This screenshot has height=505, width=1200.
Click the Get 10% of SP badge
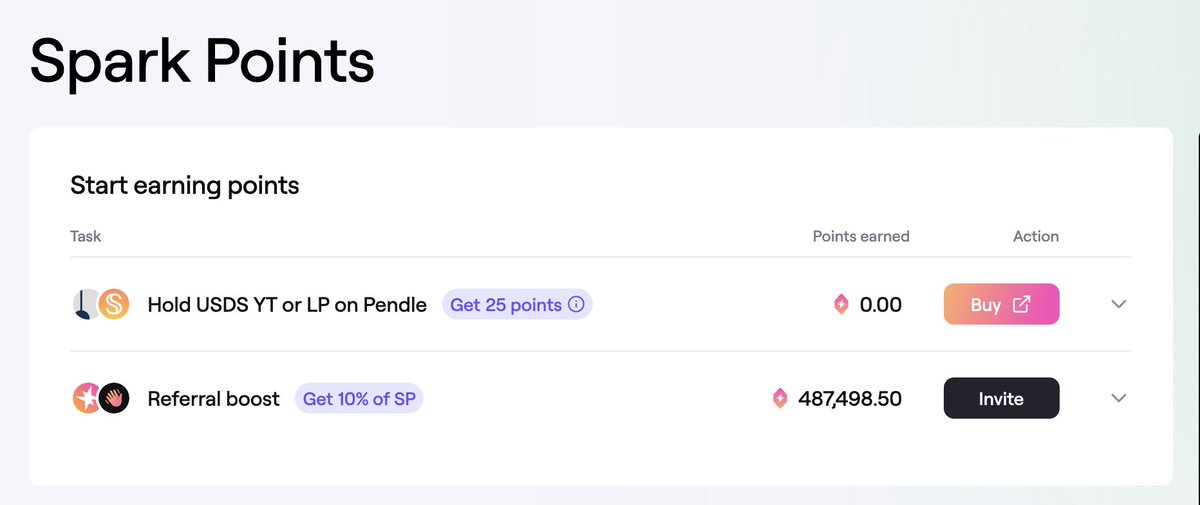[x=359, y=399]
